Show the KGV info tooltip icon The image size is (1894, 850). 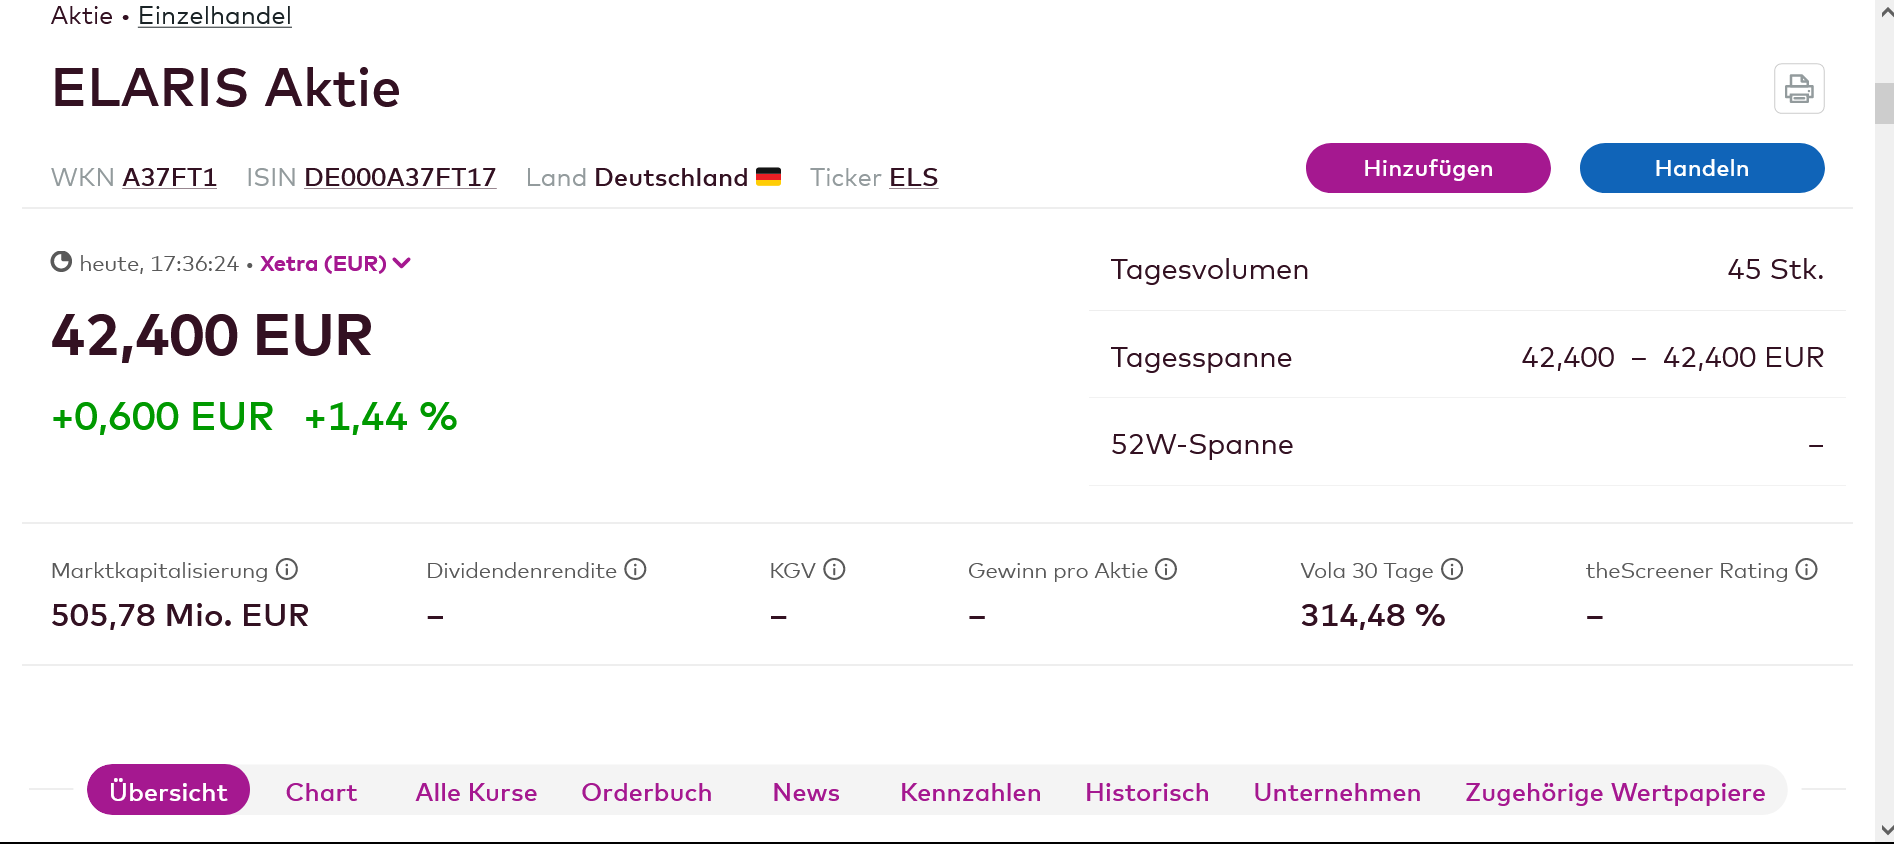pos(834,570)
